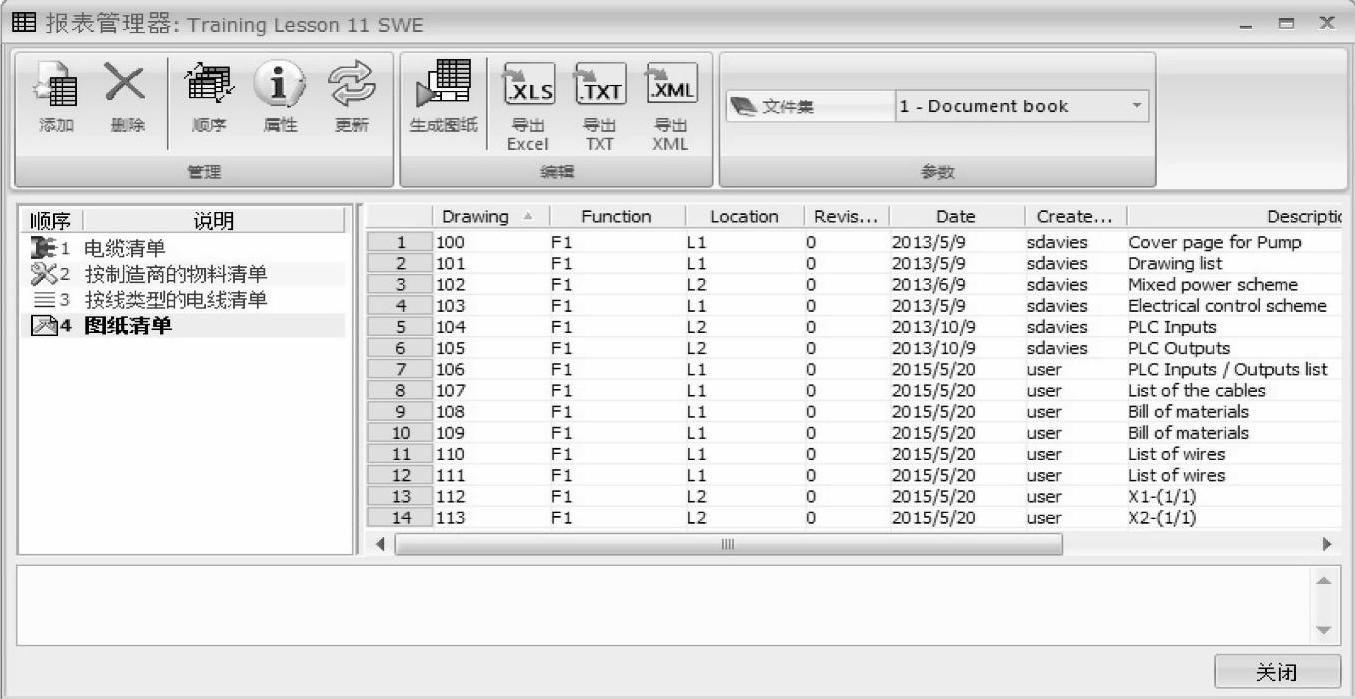Select row header 1 in the table
The width and height of the screenshot is (1355, 699).
(x=400, y=242)
